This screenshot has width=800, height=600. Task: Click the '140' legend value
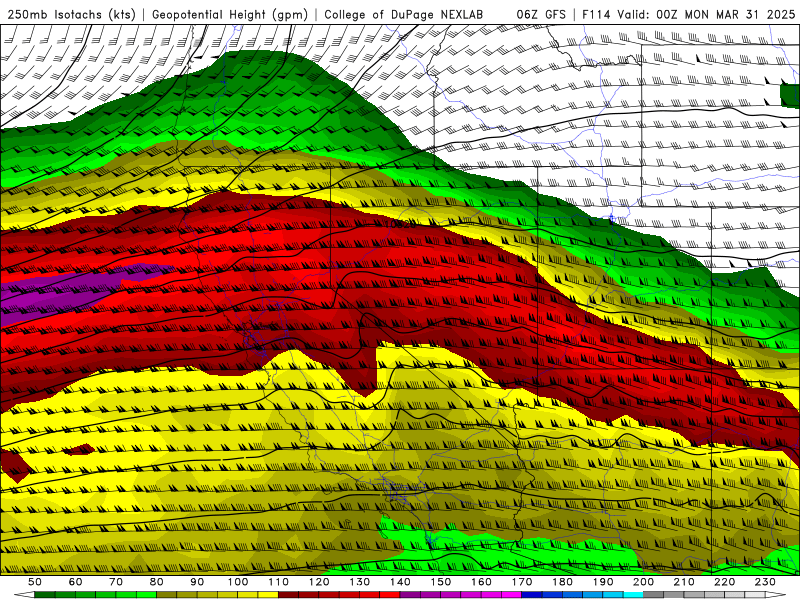[x=400, y=582]
